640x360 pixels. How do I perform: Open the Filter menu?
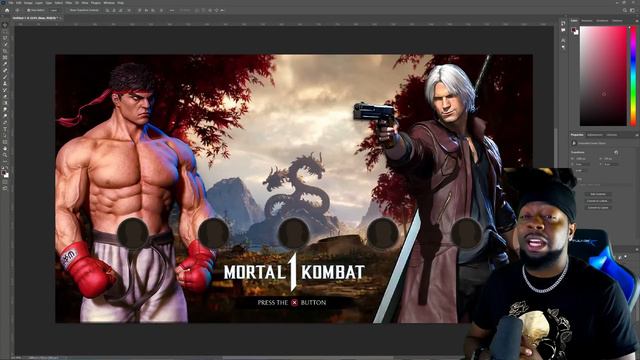coord(69,3)
